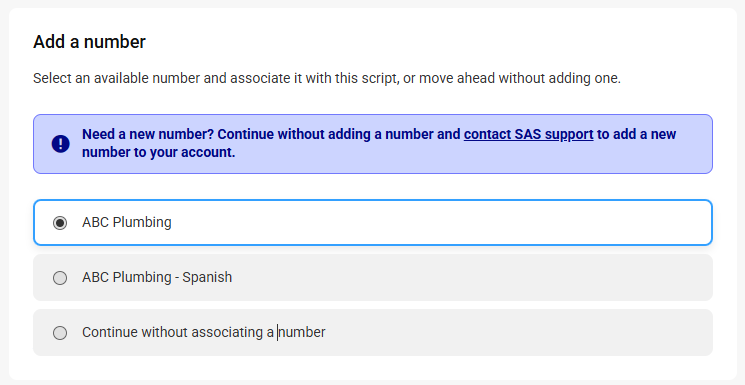This screenshot has width=745, height=385.
Task: Pick the Continue without associating a number radio
Action: click(x=60, y=333)
